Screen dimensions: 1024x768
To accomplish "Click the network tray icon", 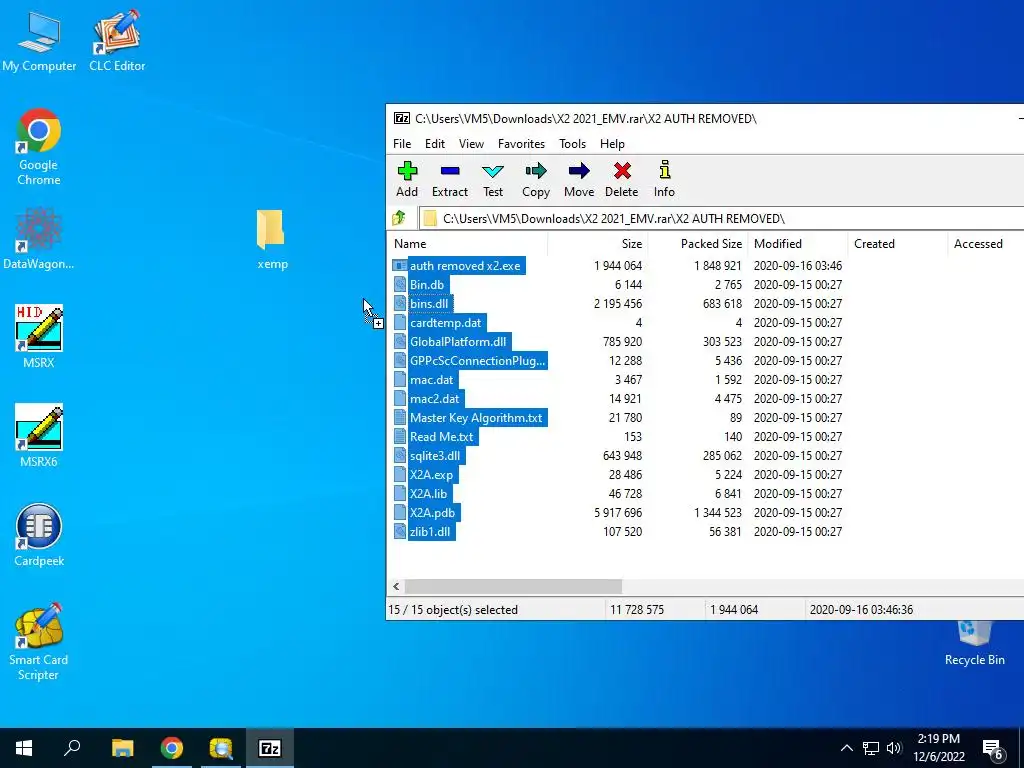I will [871, 748].
